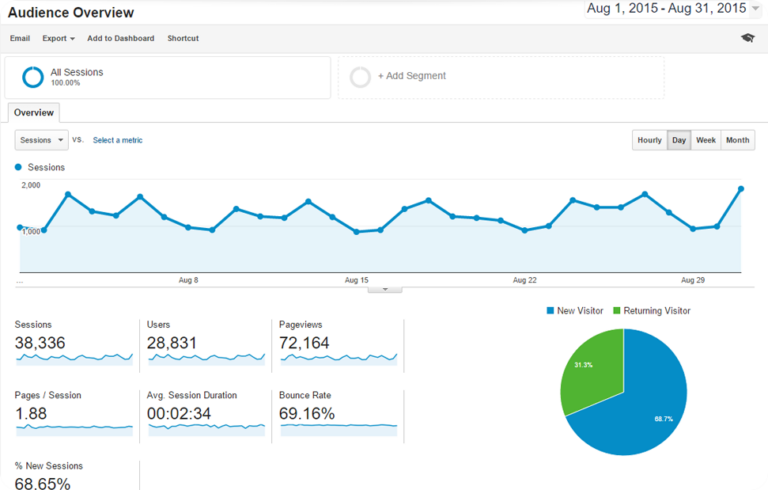
Task: Open the Sessions metric dropdown
Action: [x=42, y=140]
